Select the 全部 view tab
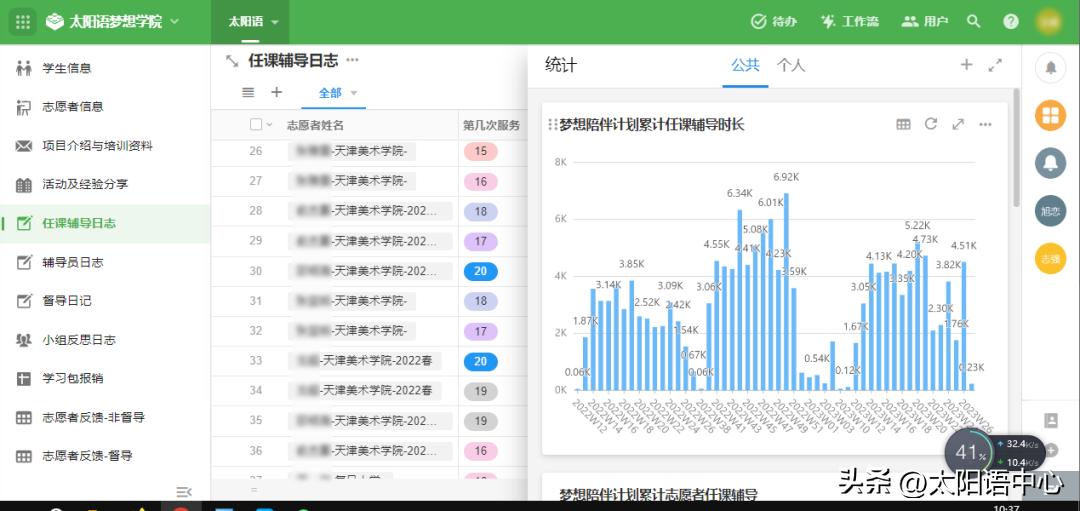 click(x=330, y=93)
